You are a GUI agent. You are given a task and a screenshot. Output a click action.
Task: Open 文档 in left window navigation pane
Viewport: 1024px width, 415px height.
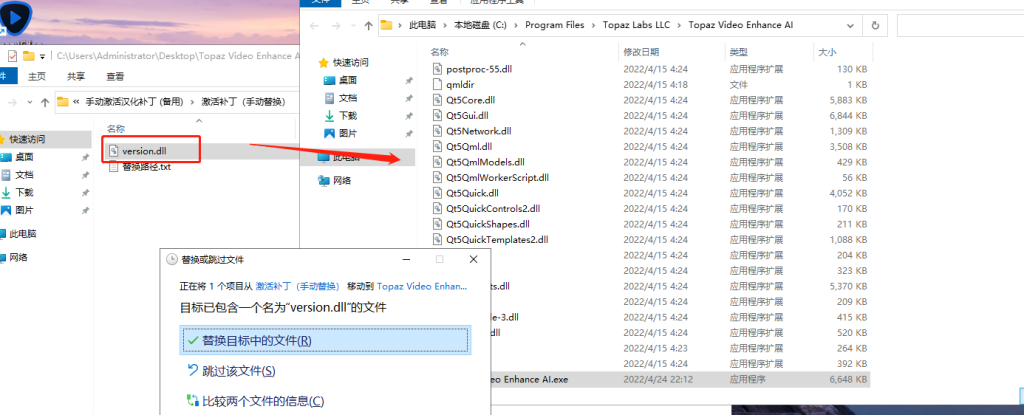[24, 174]
